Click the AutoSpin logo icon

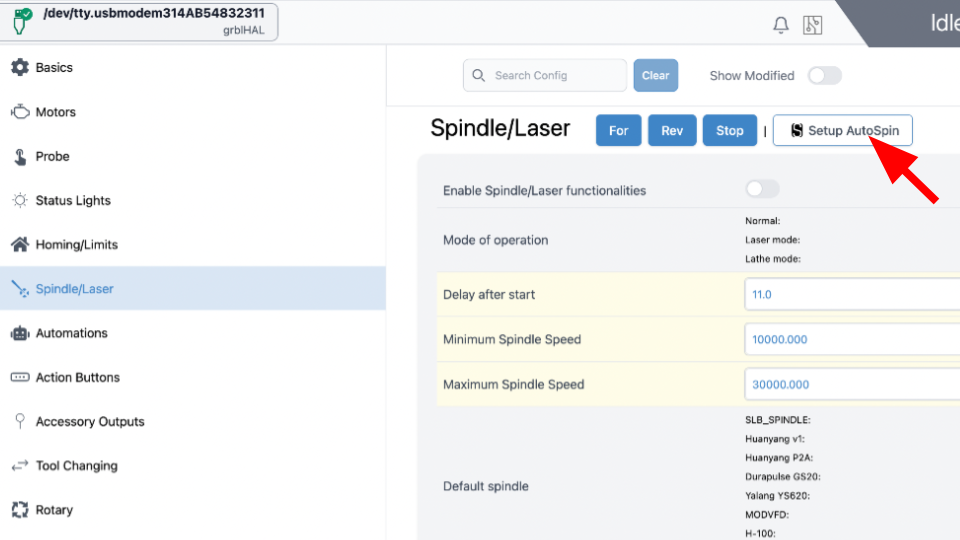[797, 130]
